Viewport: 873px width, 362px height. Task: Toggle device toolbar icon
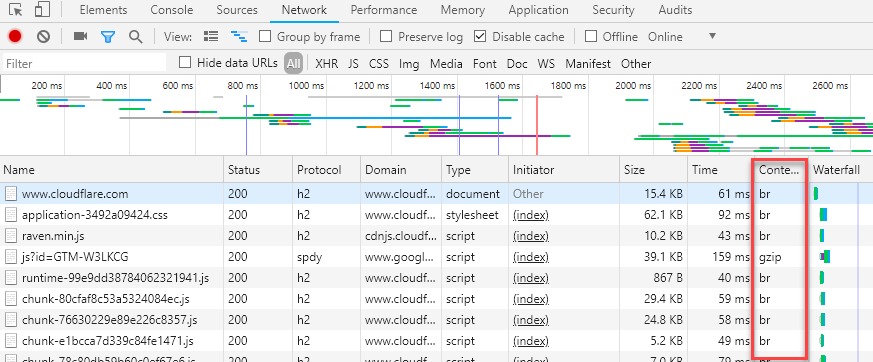(x=42, y=10)
